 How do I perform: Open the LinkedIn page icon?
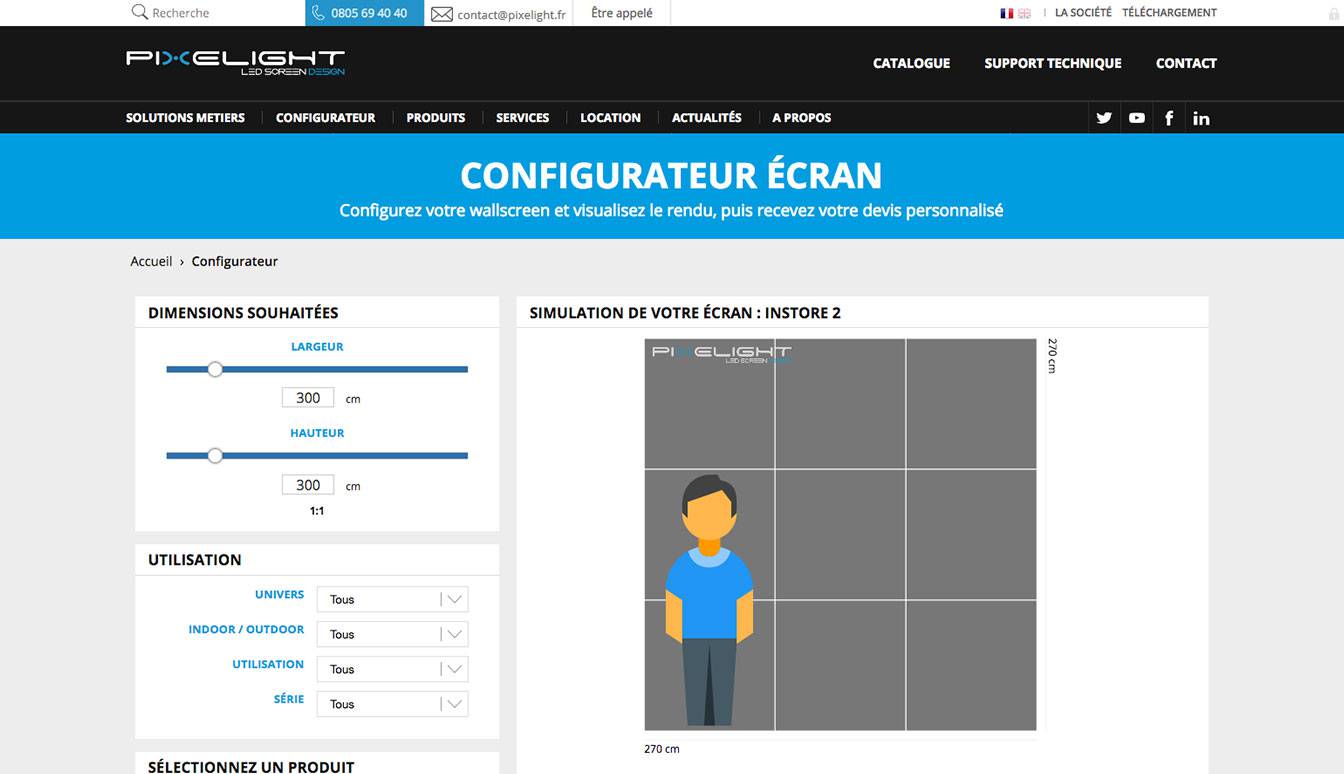tap(1201, 118)
